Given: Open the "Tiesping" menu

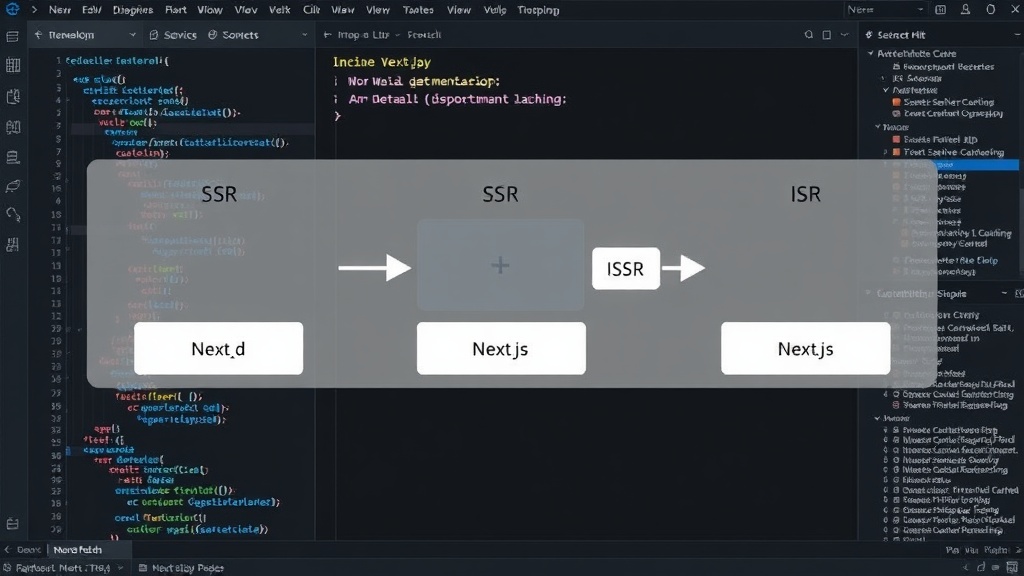Looking at the screenshot, I should (x=538, y=10).
